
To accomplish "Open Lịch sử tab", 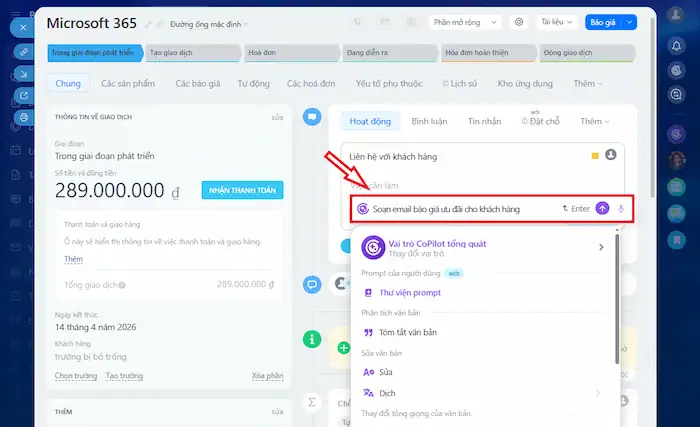I will click(x=460, y=84).
